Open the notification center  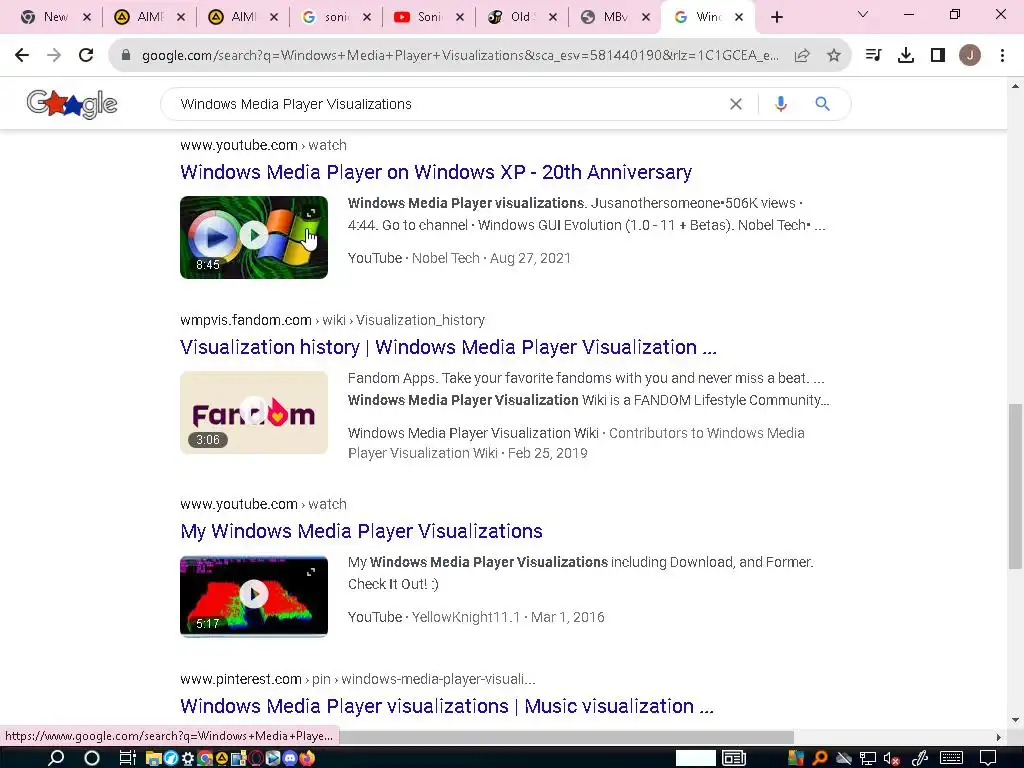point(987,758)
